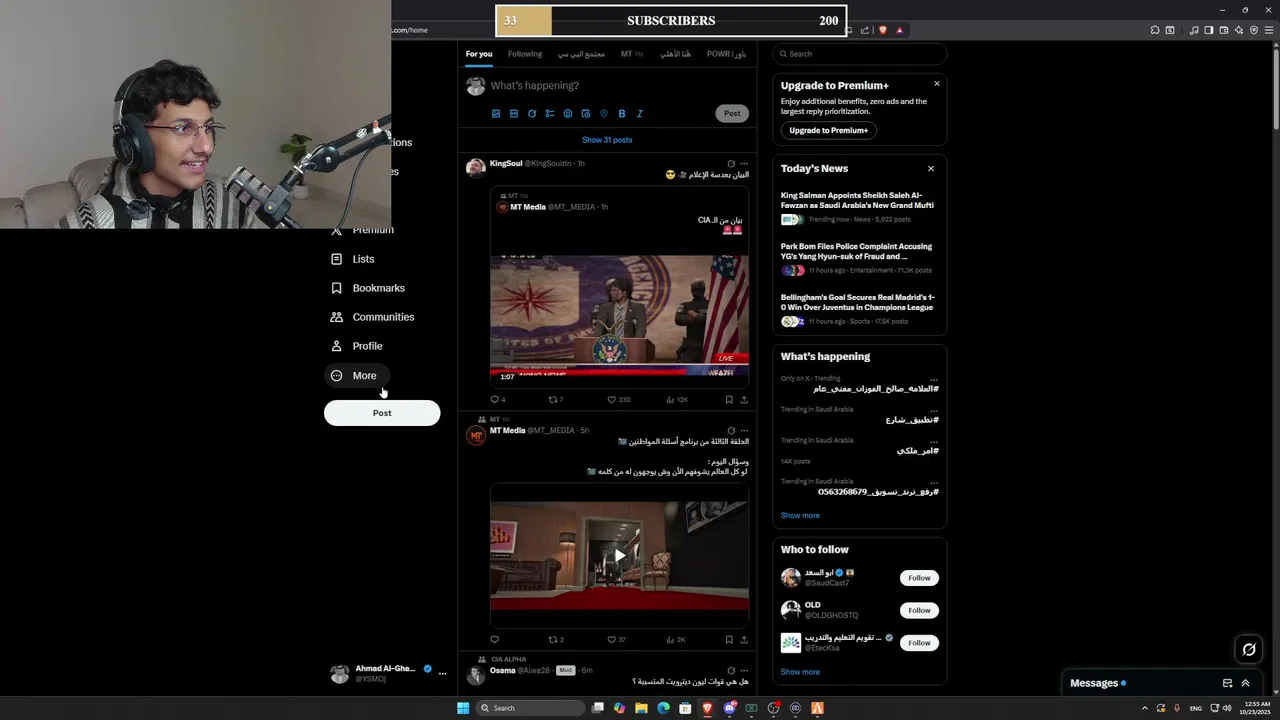Open options for first trending hashtag

934,379
